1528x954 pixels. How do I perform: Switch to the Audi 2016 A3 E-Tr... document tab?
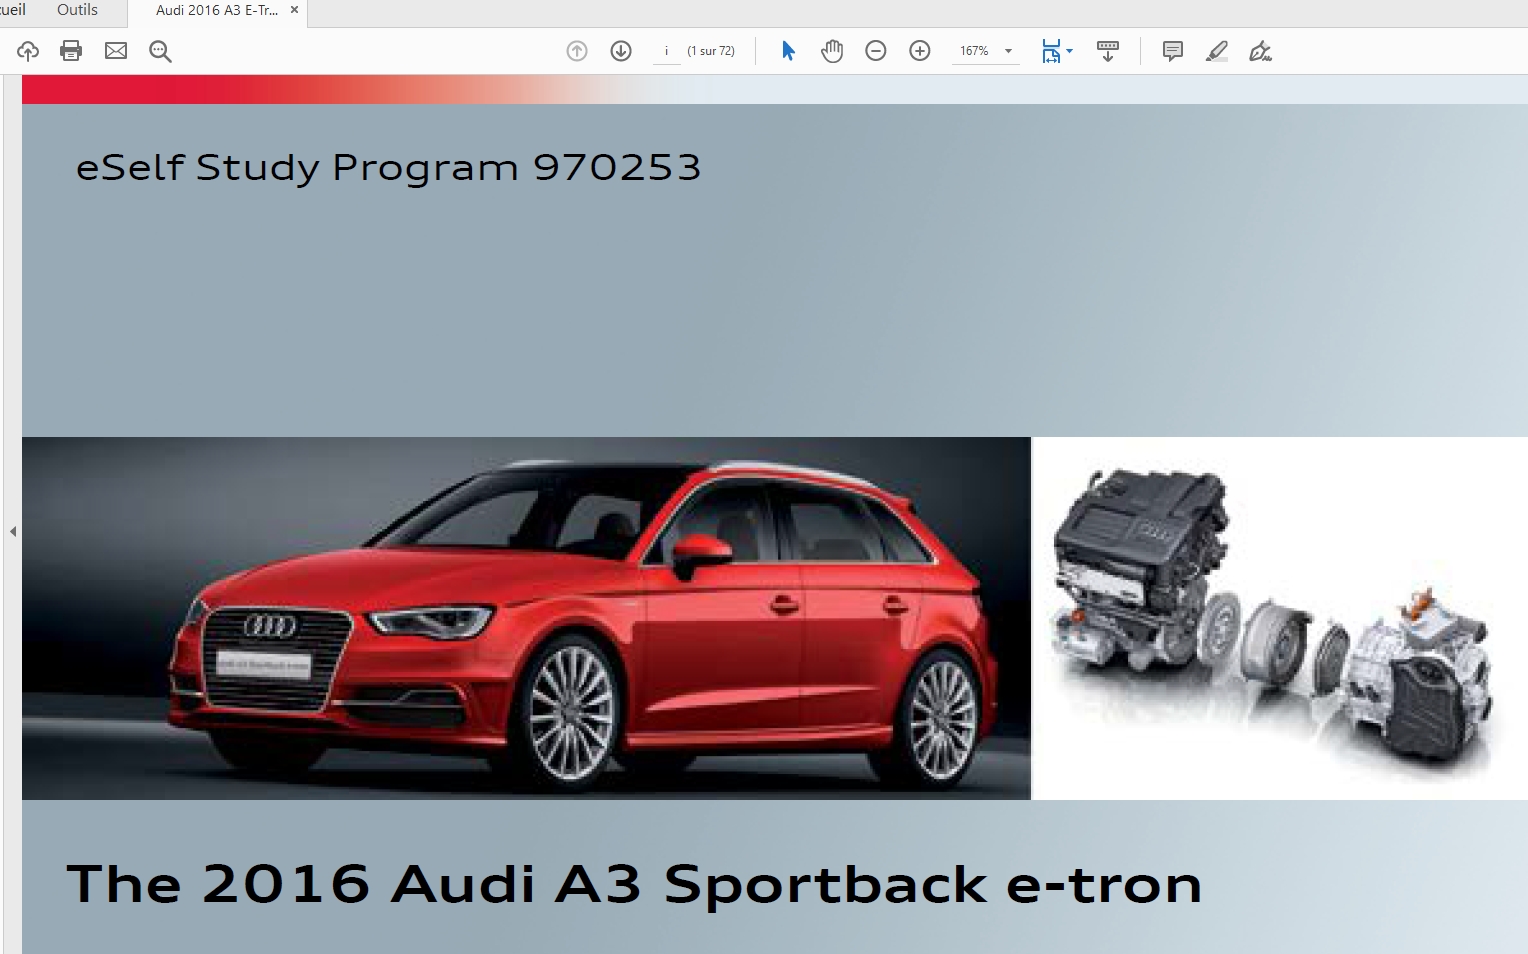(217, 11)
